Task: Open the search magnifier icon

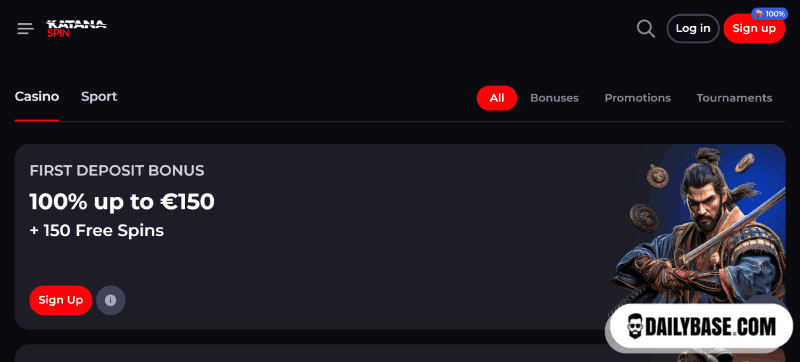Action: tap(646, 29)
